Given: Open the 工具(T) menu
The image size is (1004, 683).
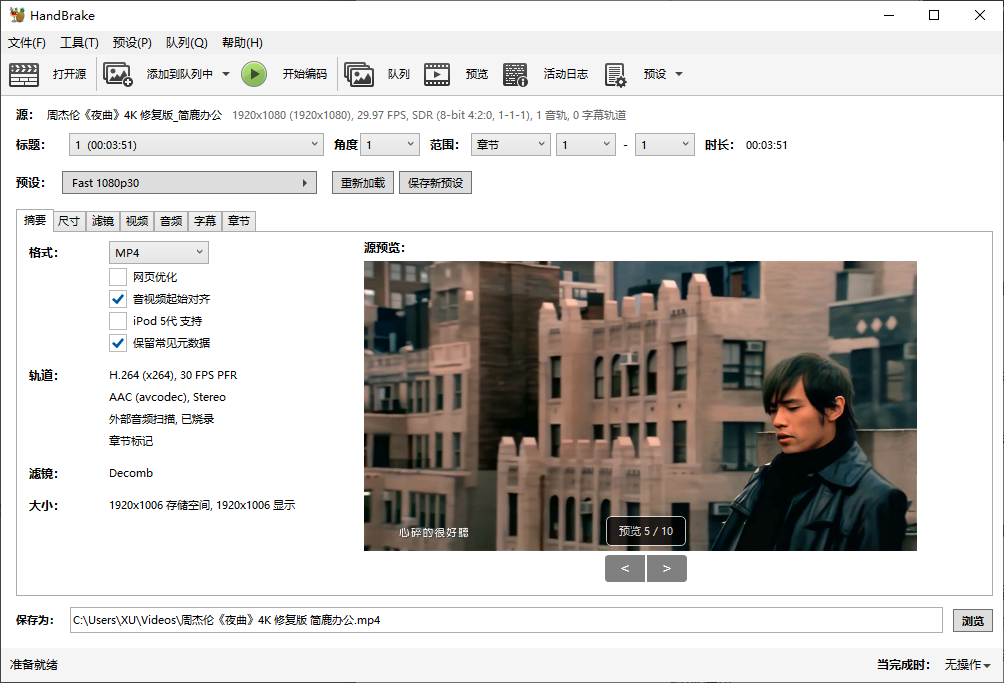Looking at the screenshot, I should [x=79, y=43].
